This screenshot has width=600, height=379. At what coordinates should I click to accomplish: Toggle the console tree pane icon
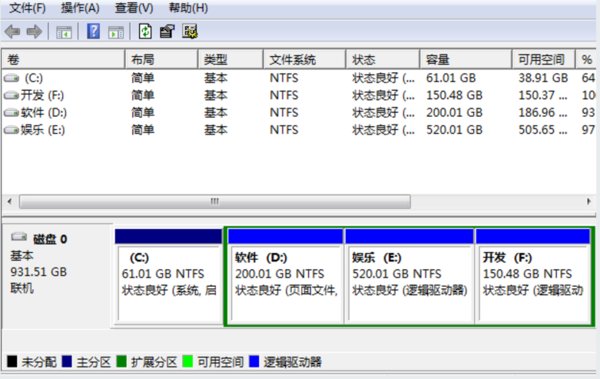coord(64,32)
